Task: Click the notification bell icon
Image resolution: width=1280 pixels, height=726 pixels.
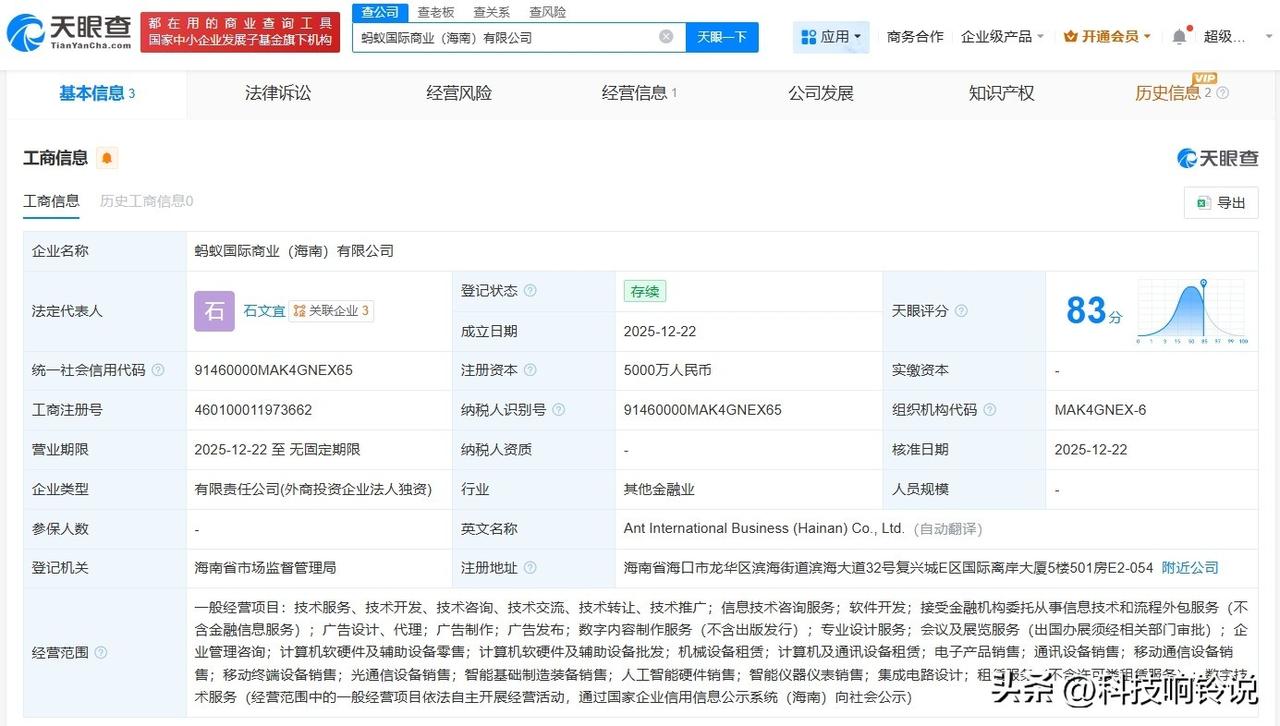Action: point(1179,37)
